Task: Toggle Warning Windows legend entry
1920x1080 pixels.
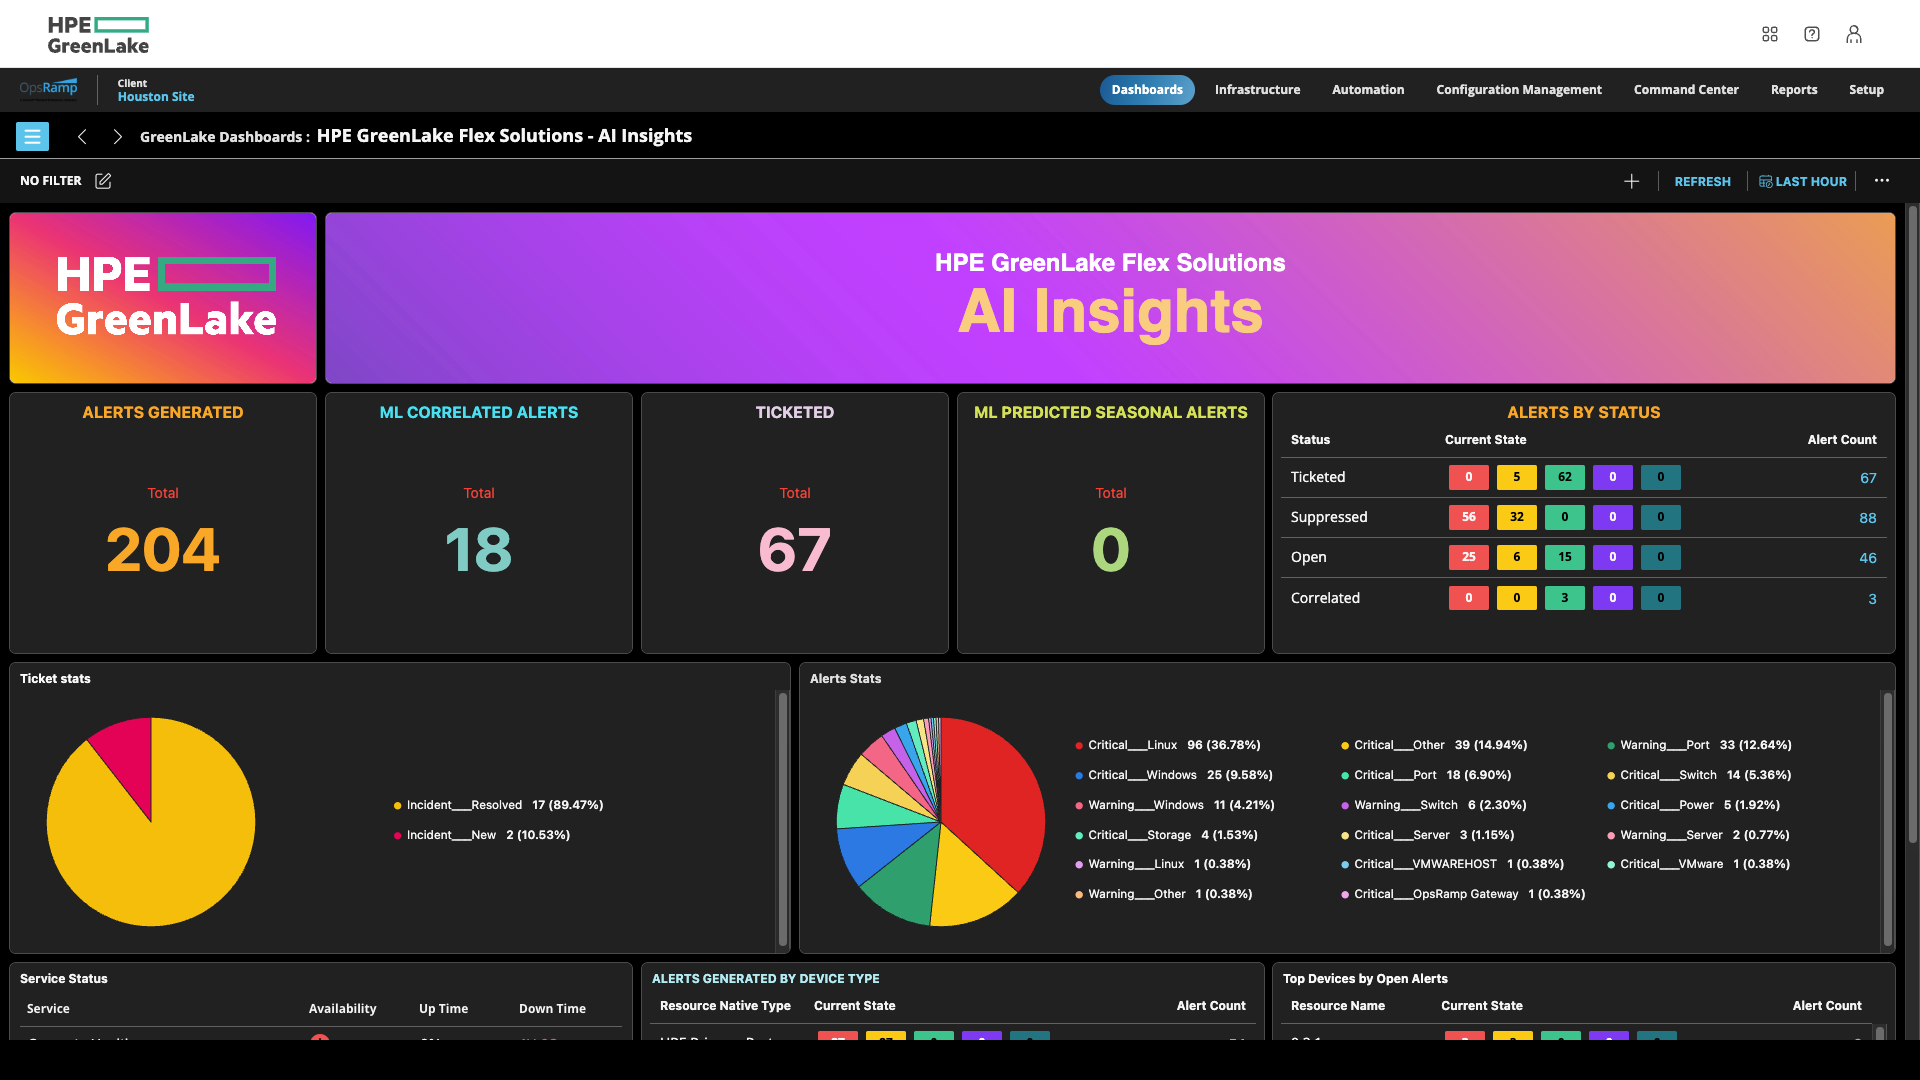Action: coord(1174,805)
